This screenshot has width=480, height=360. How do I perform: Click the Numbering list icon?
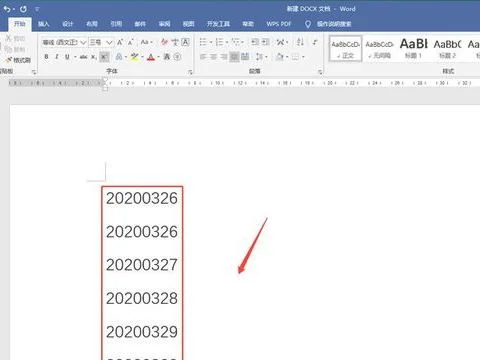[219, 42]
